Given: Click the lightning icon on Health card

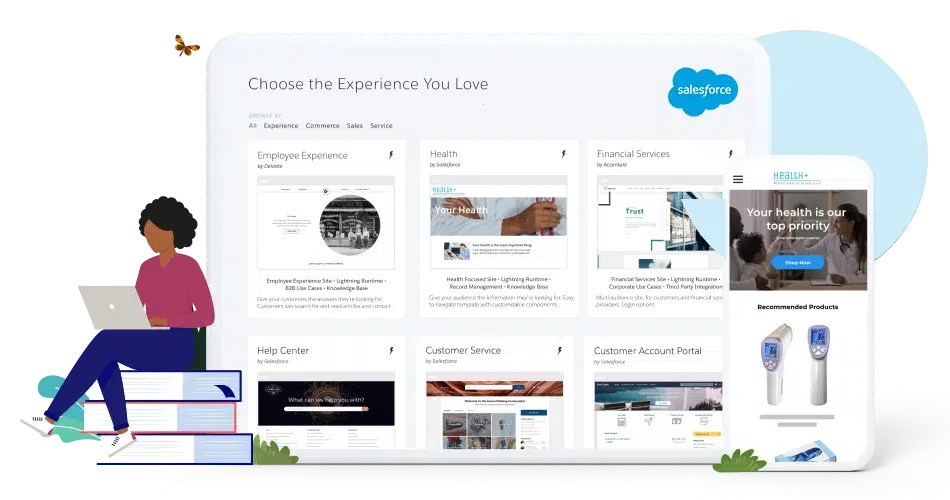Looking at the screenshot, I should pyautogui.click(x=563, y=154).
